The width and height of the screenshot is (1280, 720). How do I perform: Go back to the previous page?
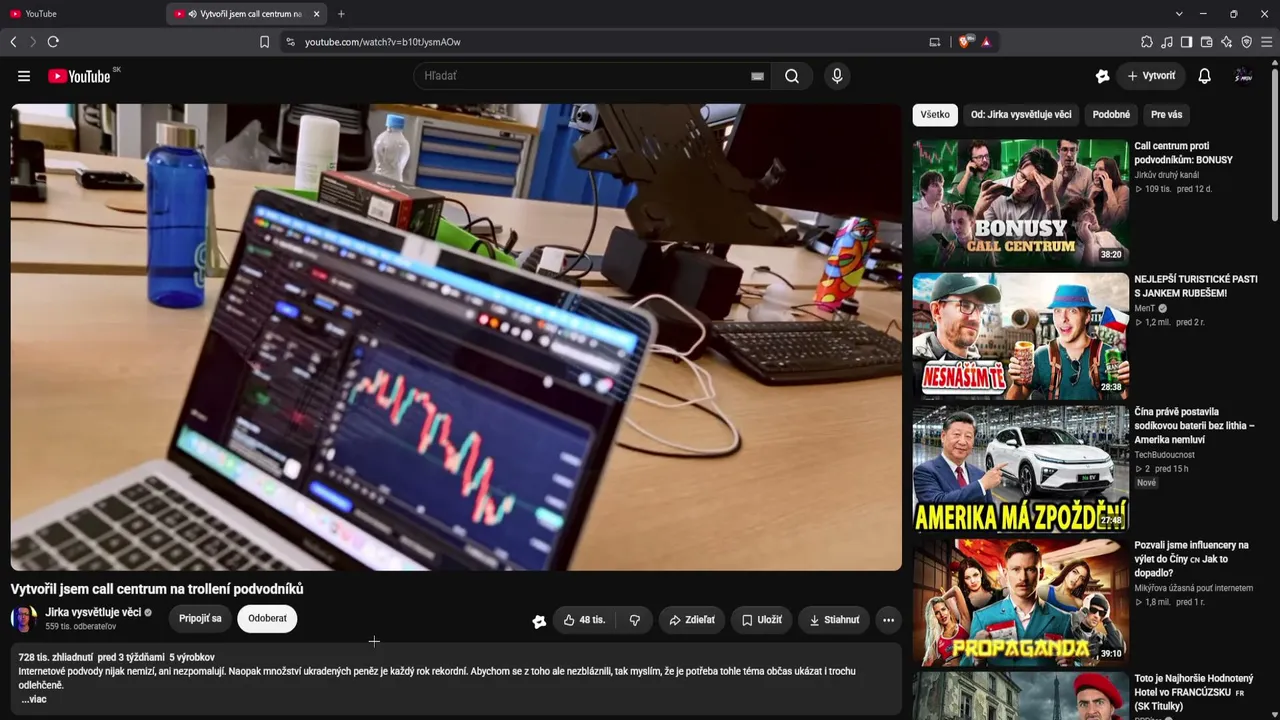click(x=13, y=42)
